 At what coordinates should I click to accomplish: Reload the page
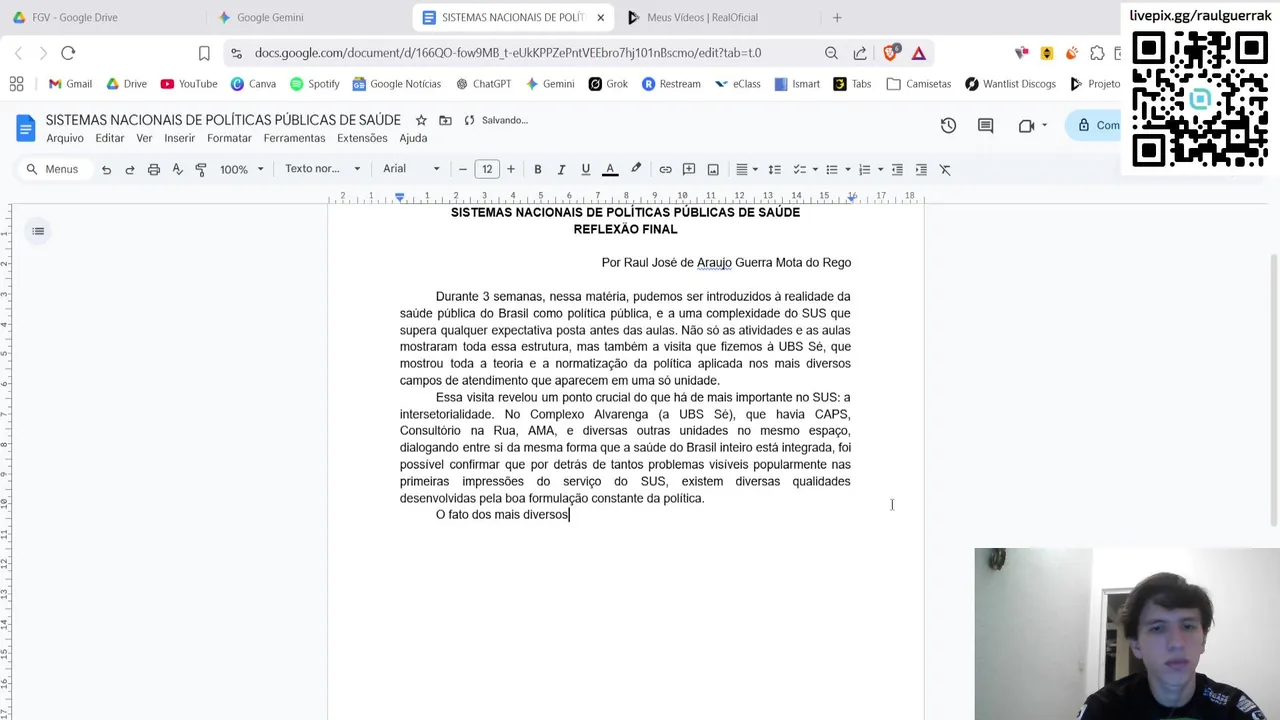[x=68, y=53]
